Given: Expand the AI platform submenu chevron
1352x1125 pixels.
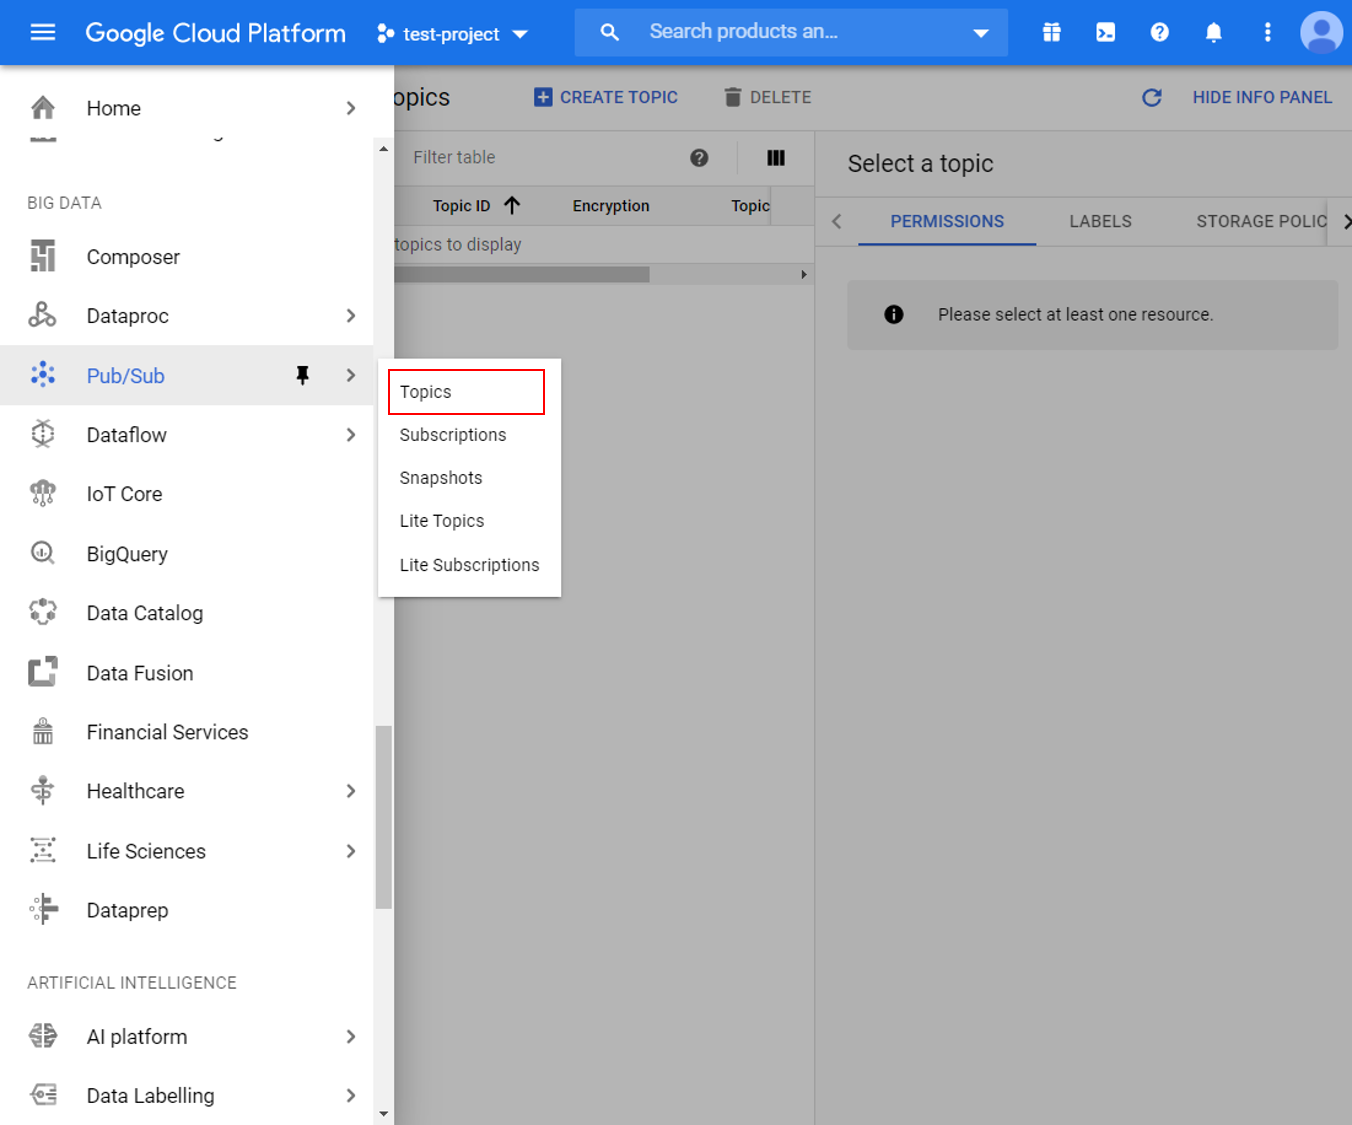Looking at the screenshot, I should [x=351, y=1036].
